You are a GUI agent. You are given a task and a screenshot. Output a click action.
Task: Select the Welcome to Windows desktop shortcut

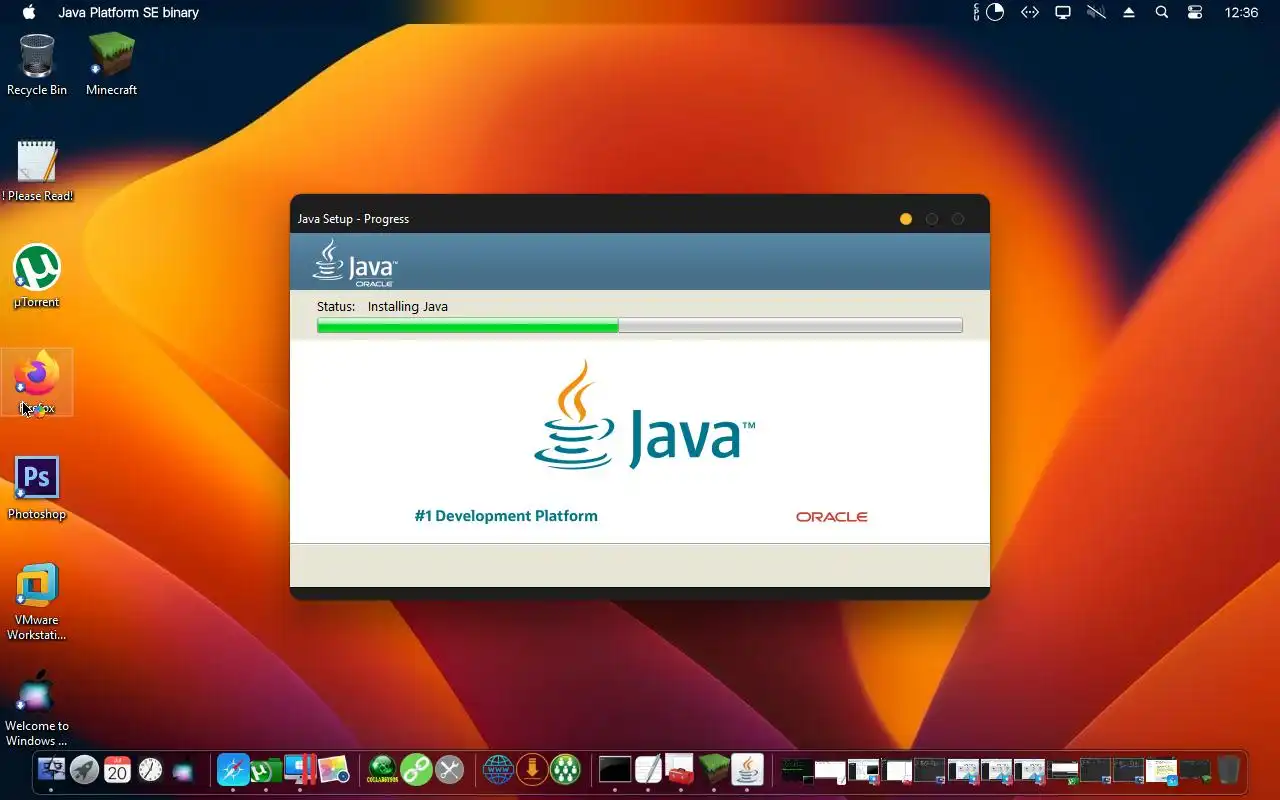point(37,708)
